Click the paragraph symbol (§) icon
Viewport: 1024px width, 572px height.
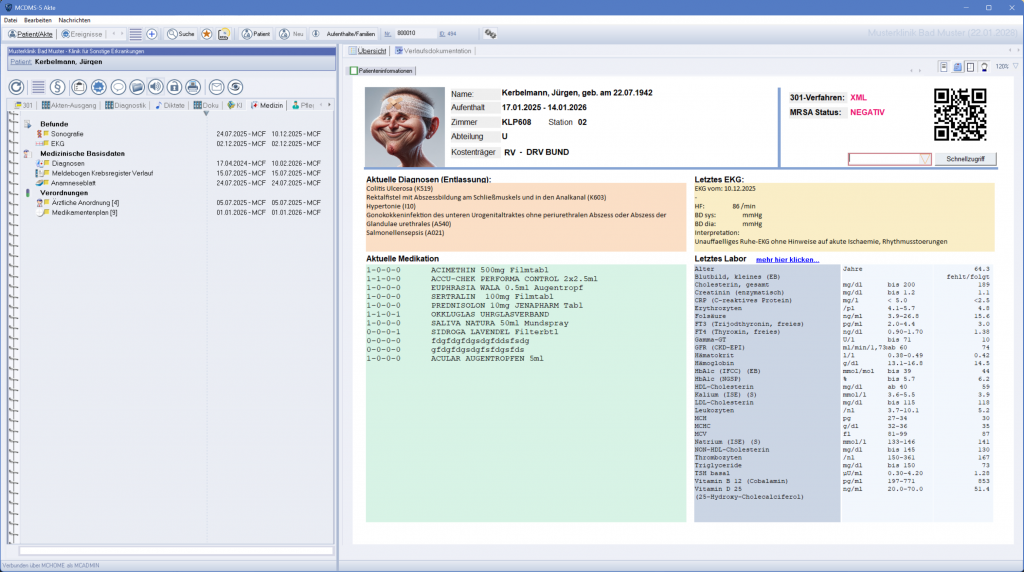(x=58, y=87)
